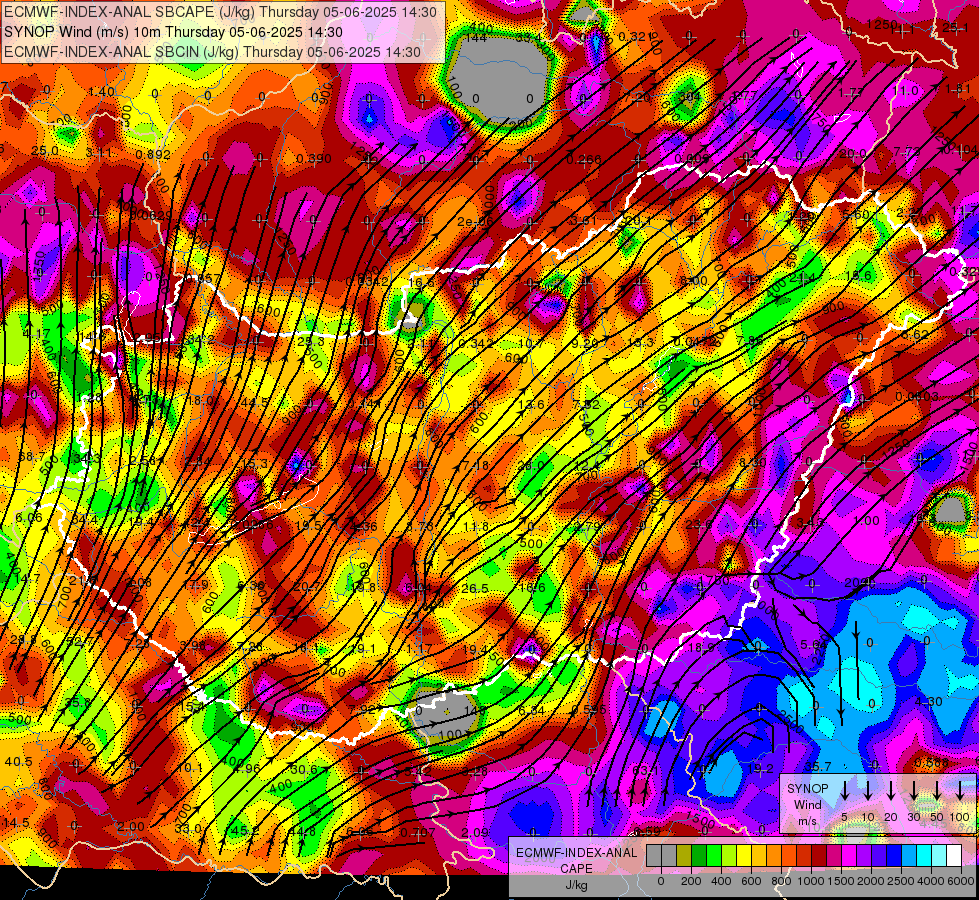Click the 20 m/s wind arrow in legend

(891, 791)
